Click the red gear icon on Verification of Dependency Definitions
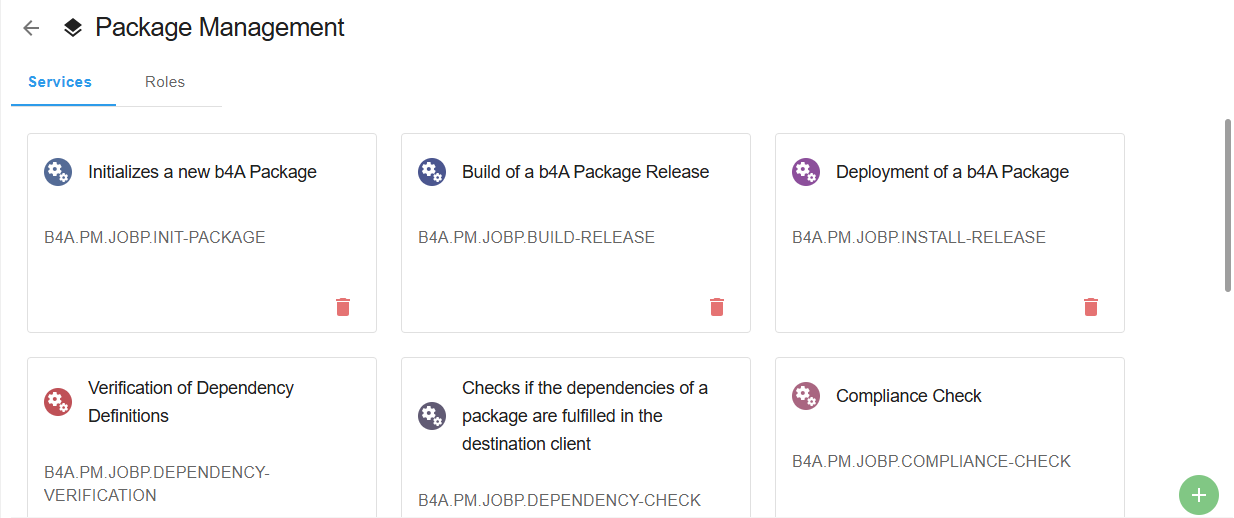 58,402
